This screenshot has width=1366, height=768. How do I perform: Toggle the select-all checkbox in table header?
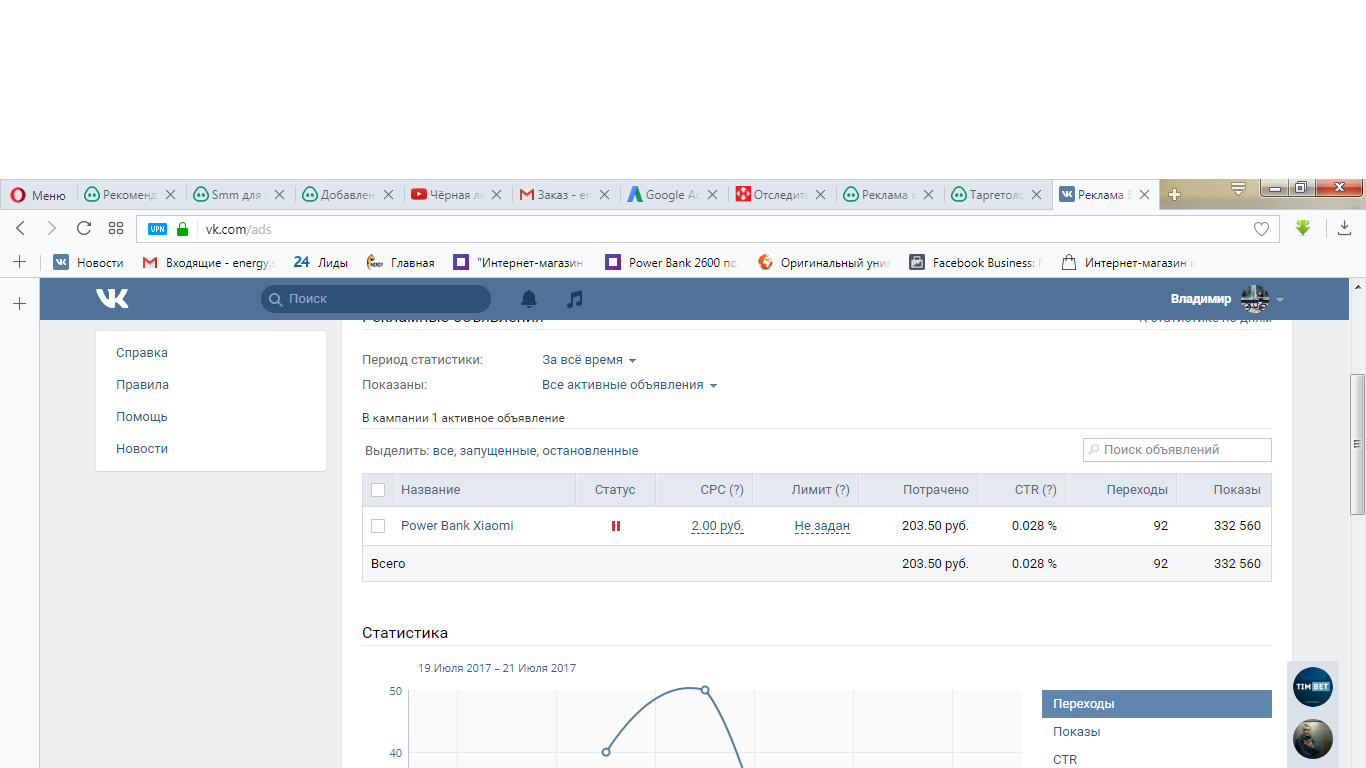378,490
